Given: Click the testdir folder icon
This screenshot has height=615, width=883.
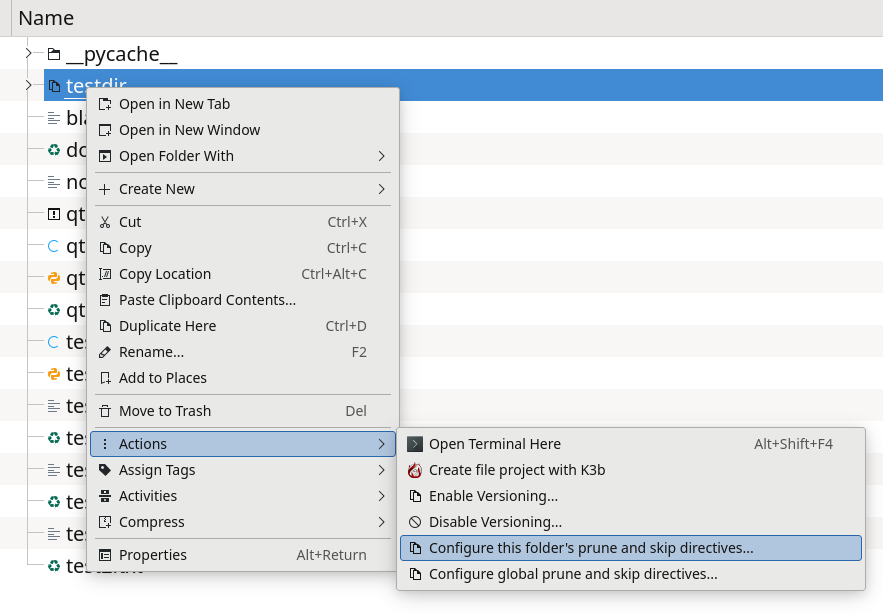Looking at the screenshot, I should click(54, 86).
